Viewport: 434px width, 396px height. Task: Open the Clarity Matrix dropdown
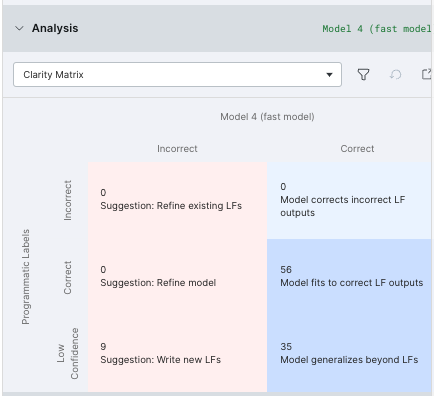177,74
